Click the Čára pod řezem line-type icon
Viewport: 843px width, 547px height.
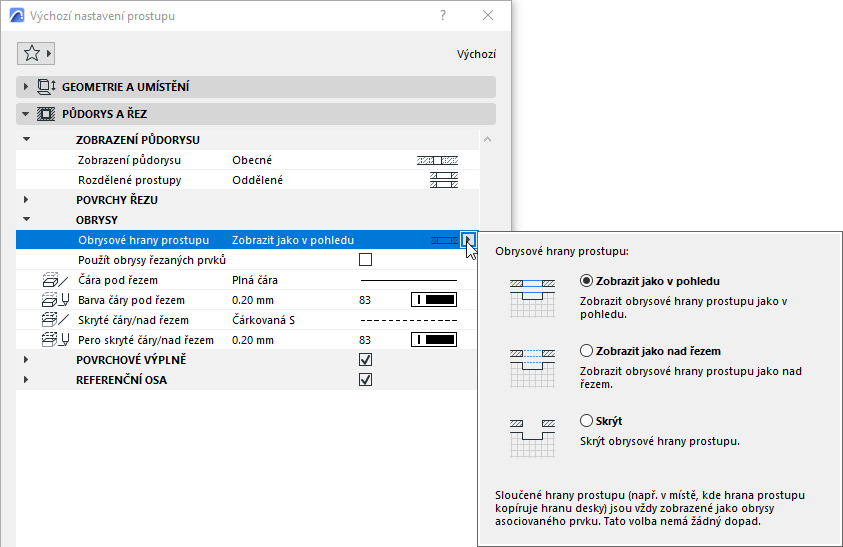click(x=55, y=280)
